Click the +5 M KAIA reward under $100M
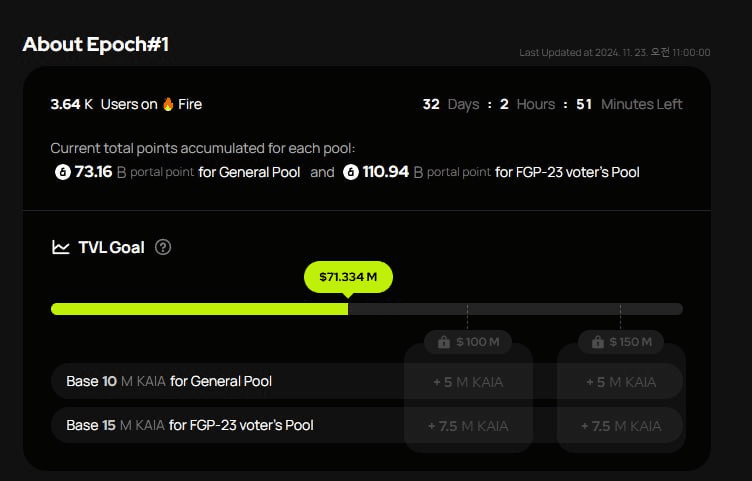 tap(468, 382)
